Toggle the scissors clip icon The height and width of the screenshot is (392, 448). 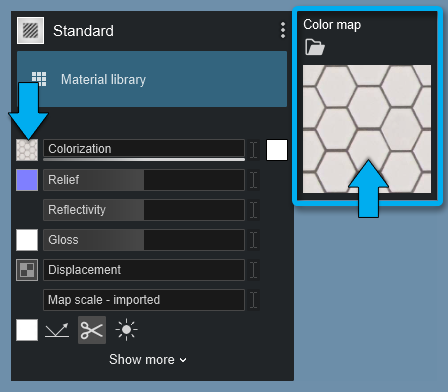click(92, 330)
